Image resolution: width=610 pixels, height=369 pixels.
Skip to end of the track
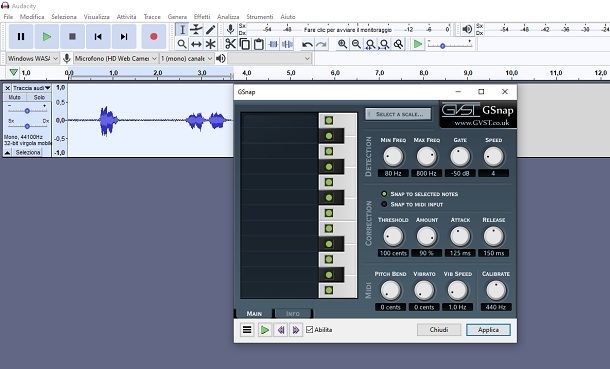[124, 37]
